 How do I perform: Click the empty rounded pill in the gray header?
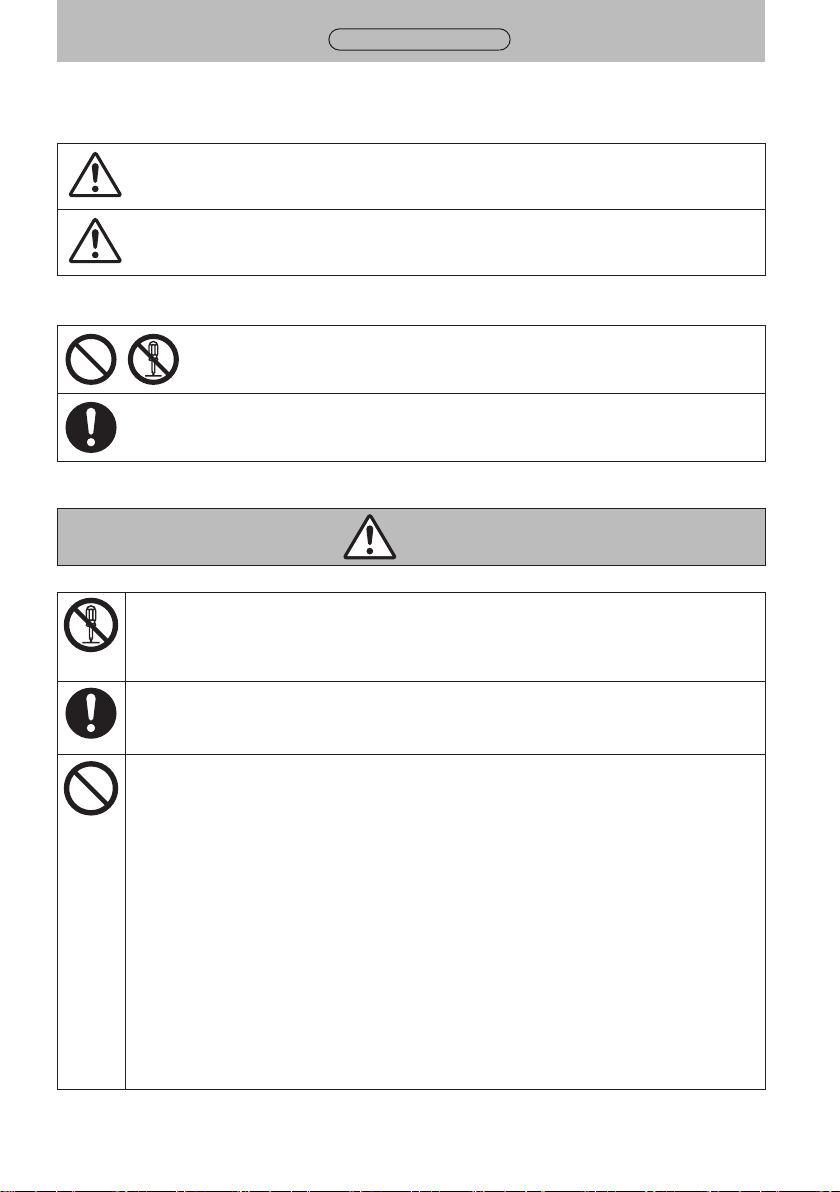pyautogui.click(x=419, y=40)
